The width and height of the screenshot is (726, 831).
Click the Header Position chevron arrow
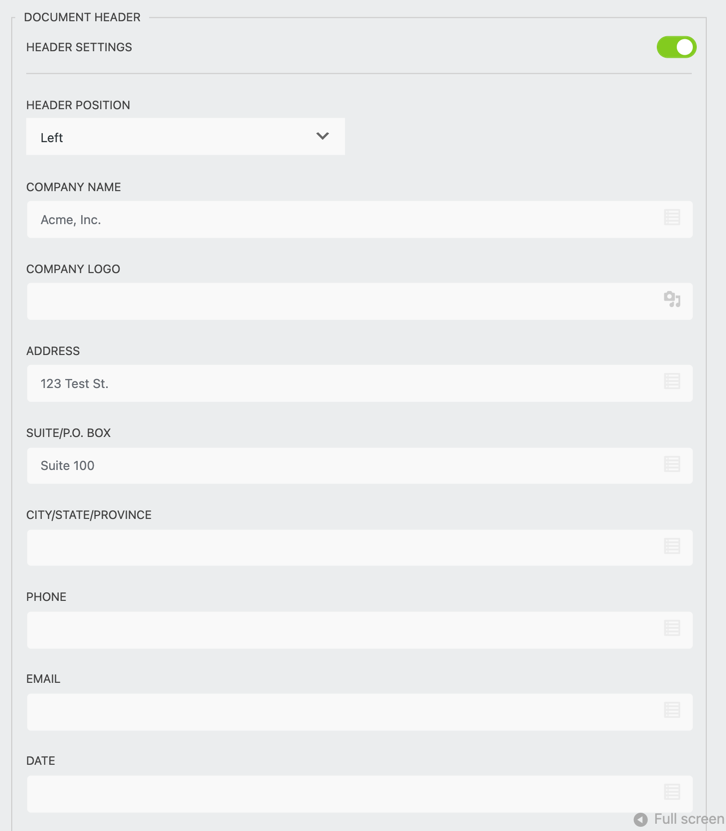[322, 136]
